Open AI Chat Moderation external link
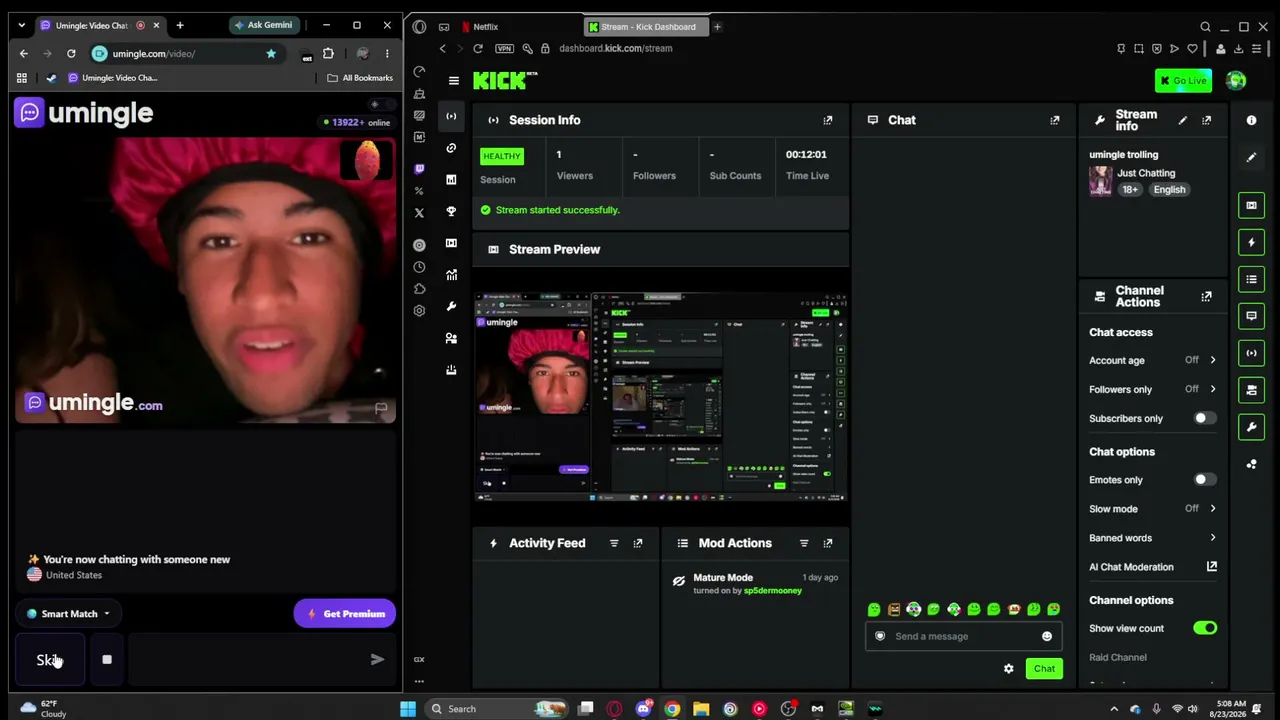This screenshot has height=720, width=1280. 1212,567
